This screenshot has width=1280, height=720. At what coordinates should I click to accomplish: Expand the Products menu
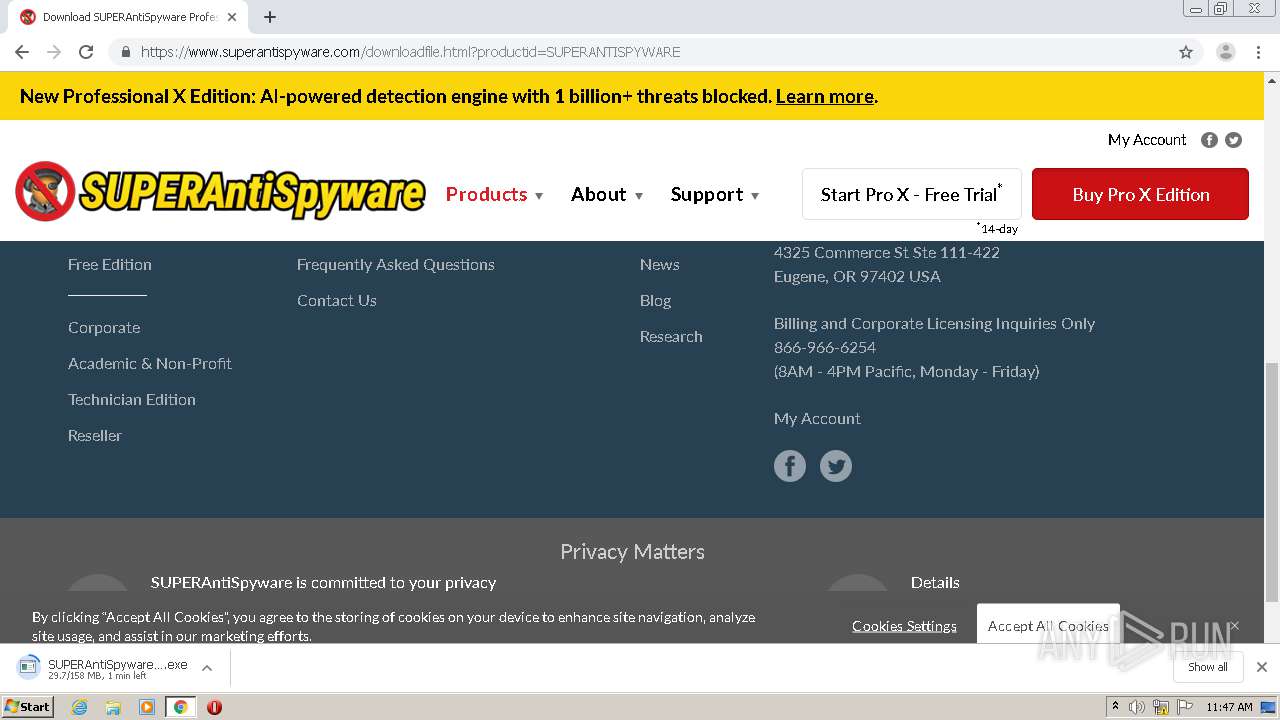click(494, 194)
